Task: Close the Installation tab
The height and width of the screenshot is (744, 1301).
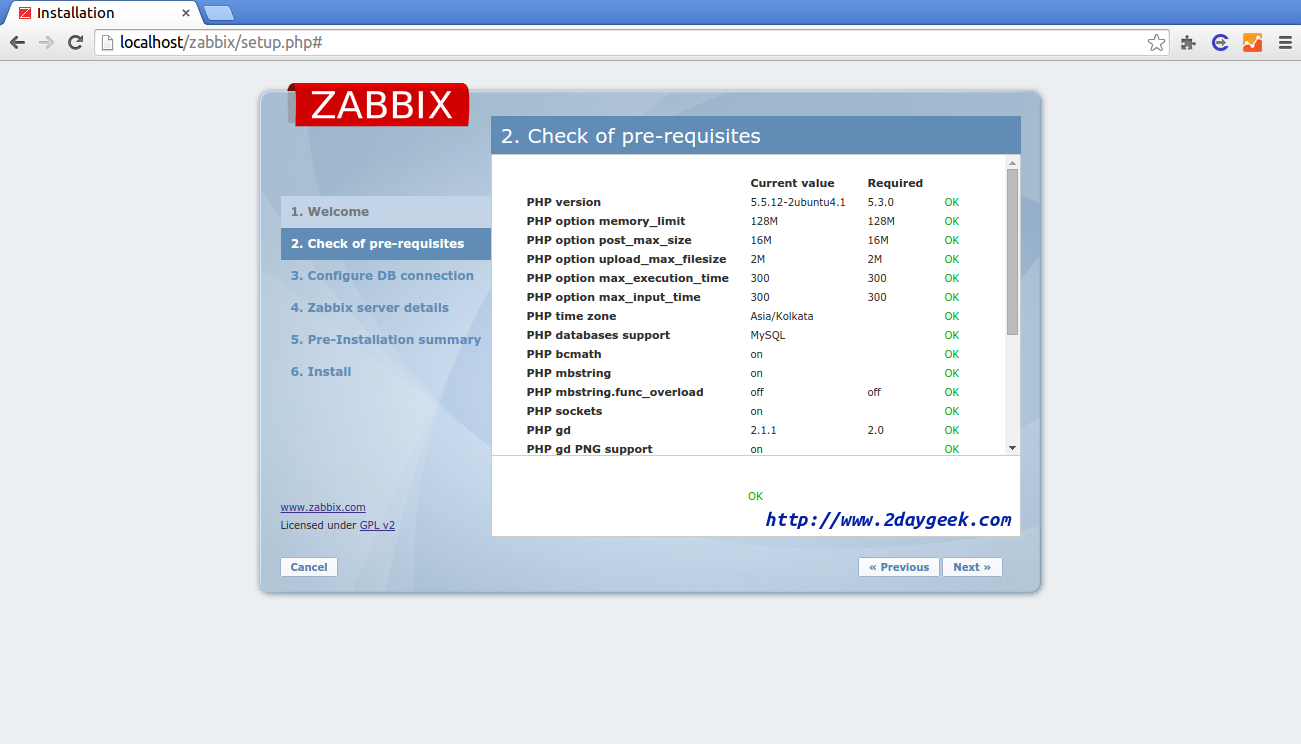Action: (x=186, y=13)
